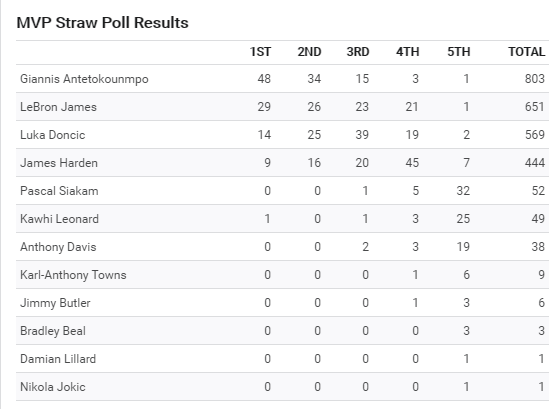Viewport: 557px width, 409px height.
Task: Select Pascal Siakam's row name
Action: [59, 191]
